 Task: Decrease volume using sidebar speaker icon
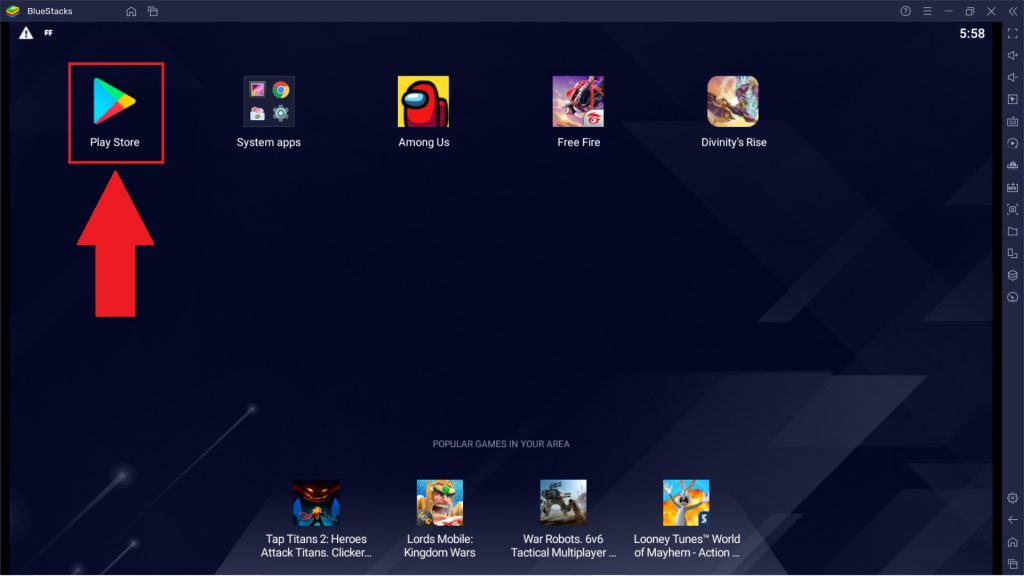pos(1012,77)
